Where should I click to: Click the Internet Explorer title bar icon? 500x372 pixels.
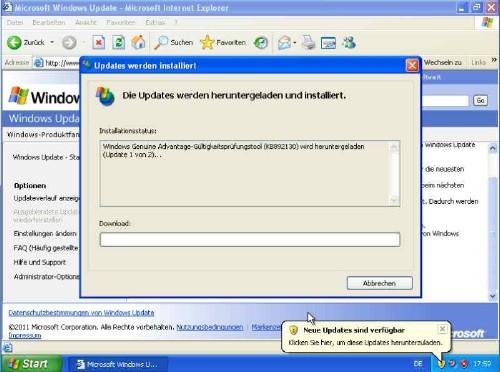pyautogui.click(x=7, y=7)
